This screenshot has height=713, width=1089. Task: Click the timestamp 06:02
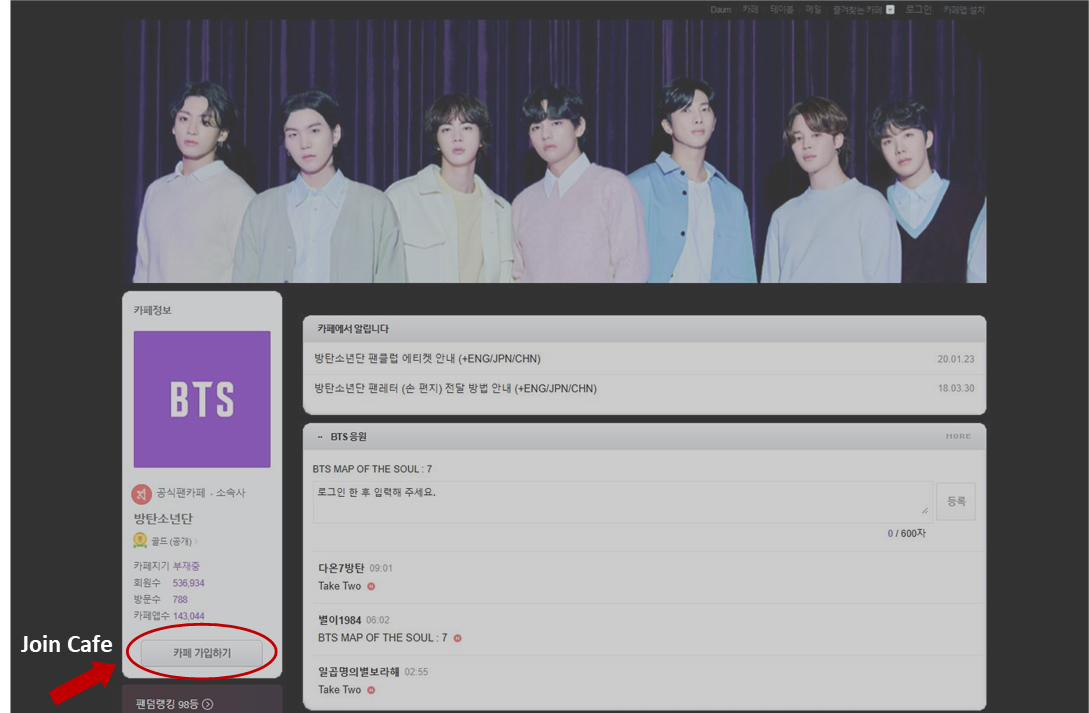pyautogui.click(x=378, y=620)
